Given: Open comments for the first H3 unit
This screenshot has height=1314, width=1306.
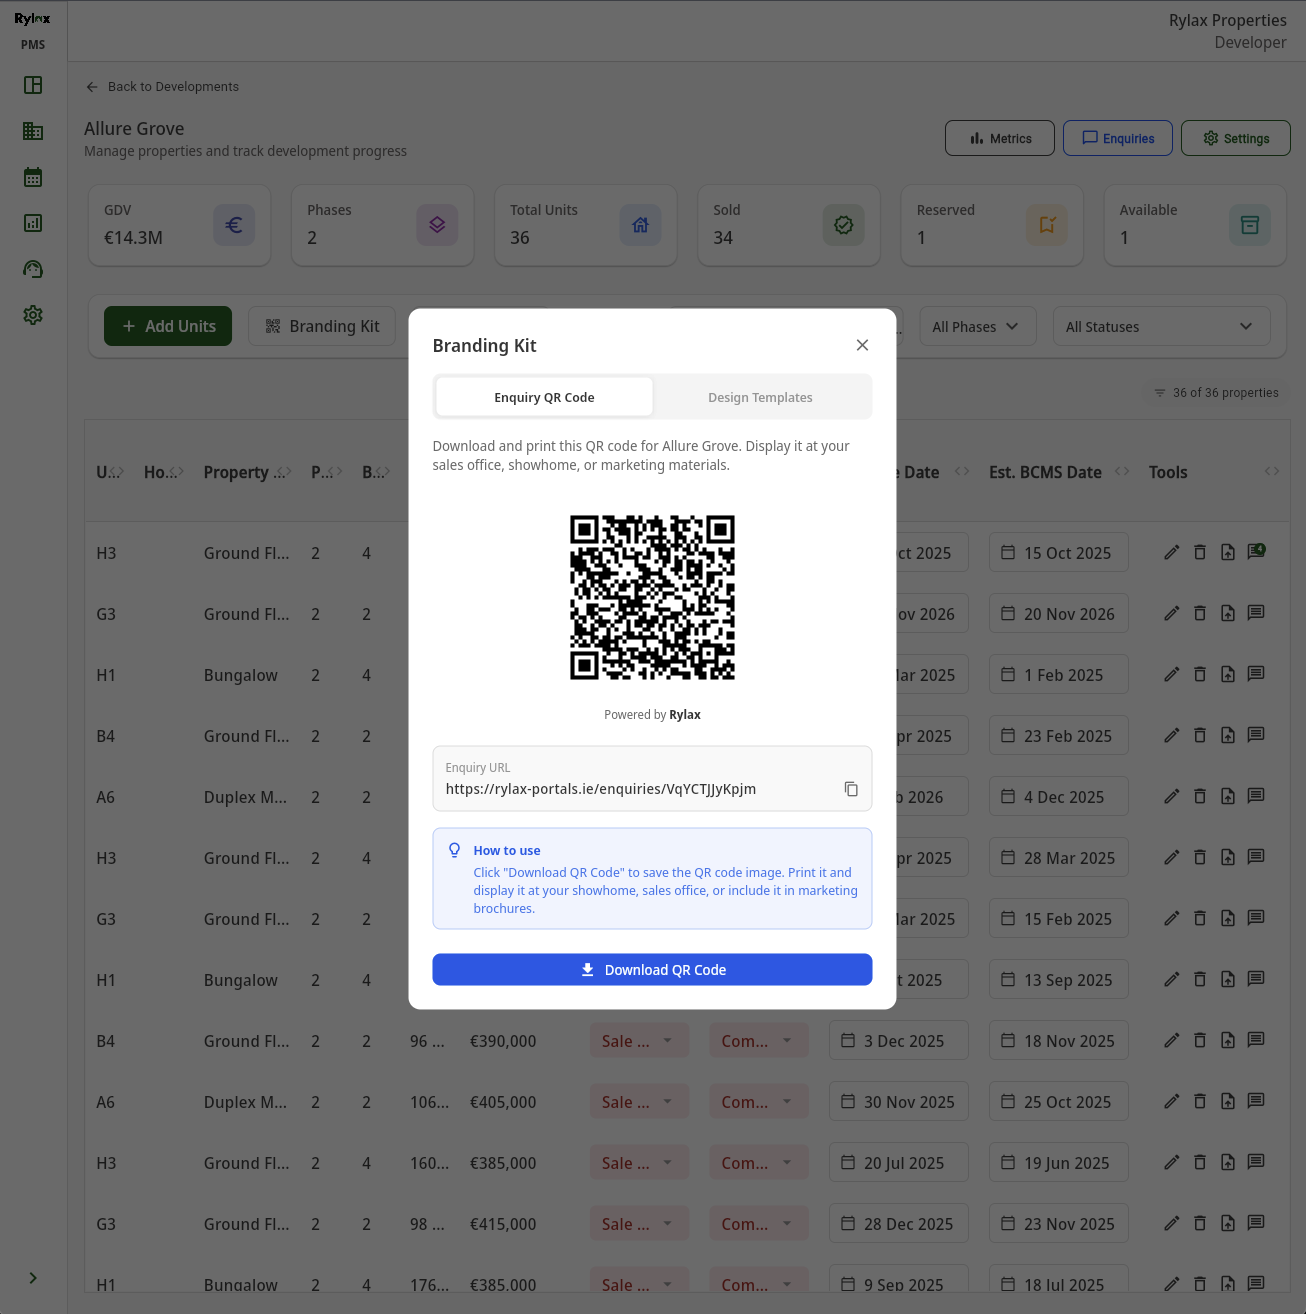Looking at the screenshot, I should click(x=1256, y=552).
